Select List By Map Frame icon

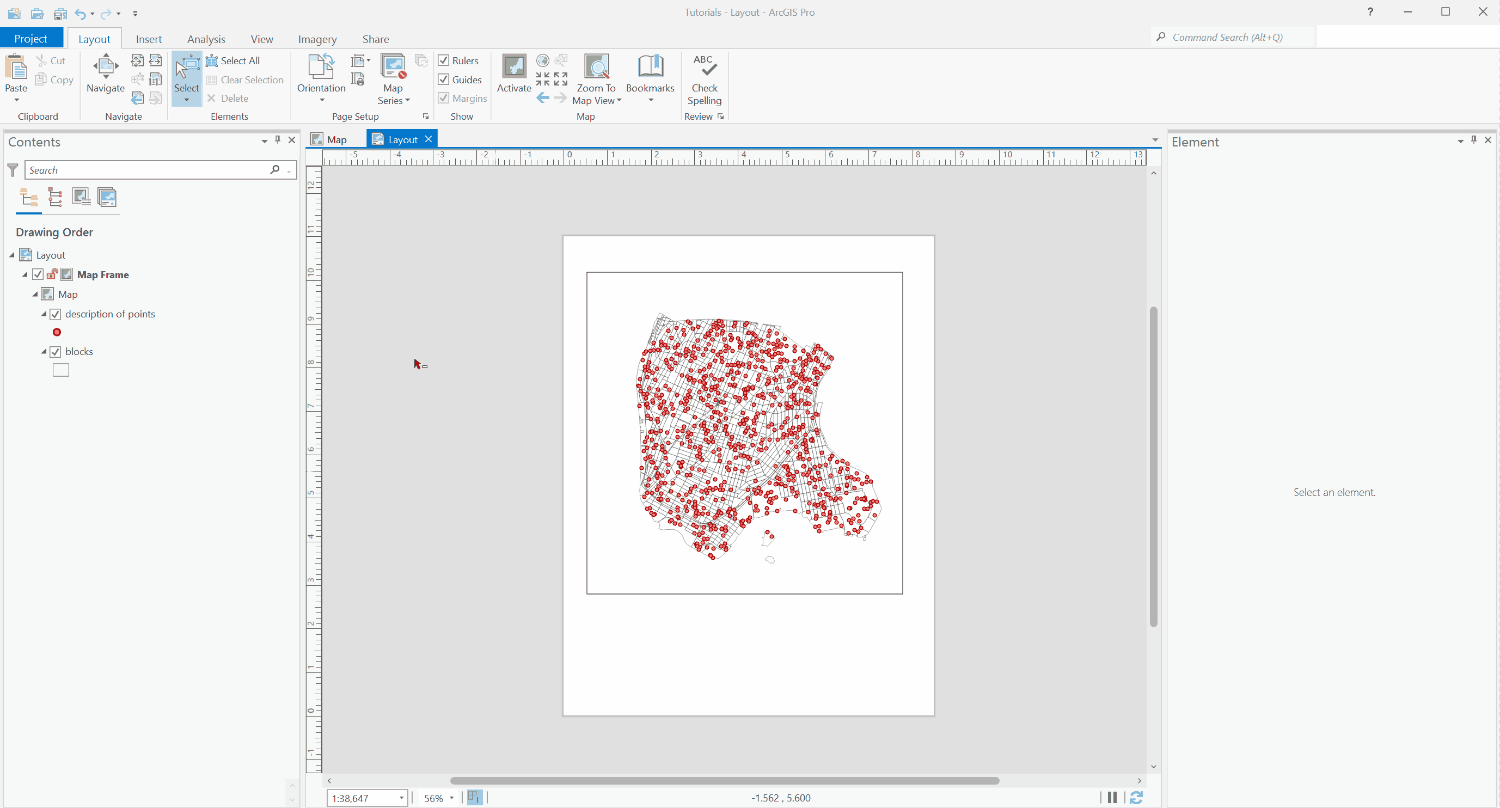tap(81, 197)
